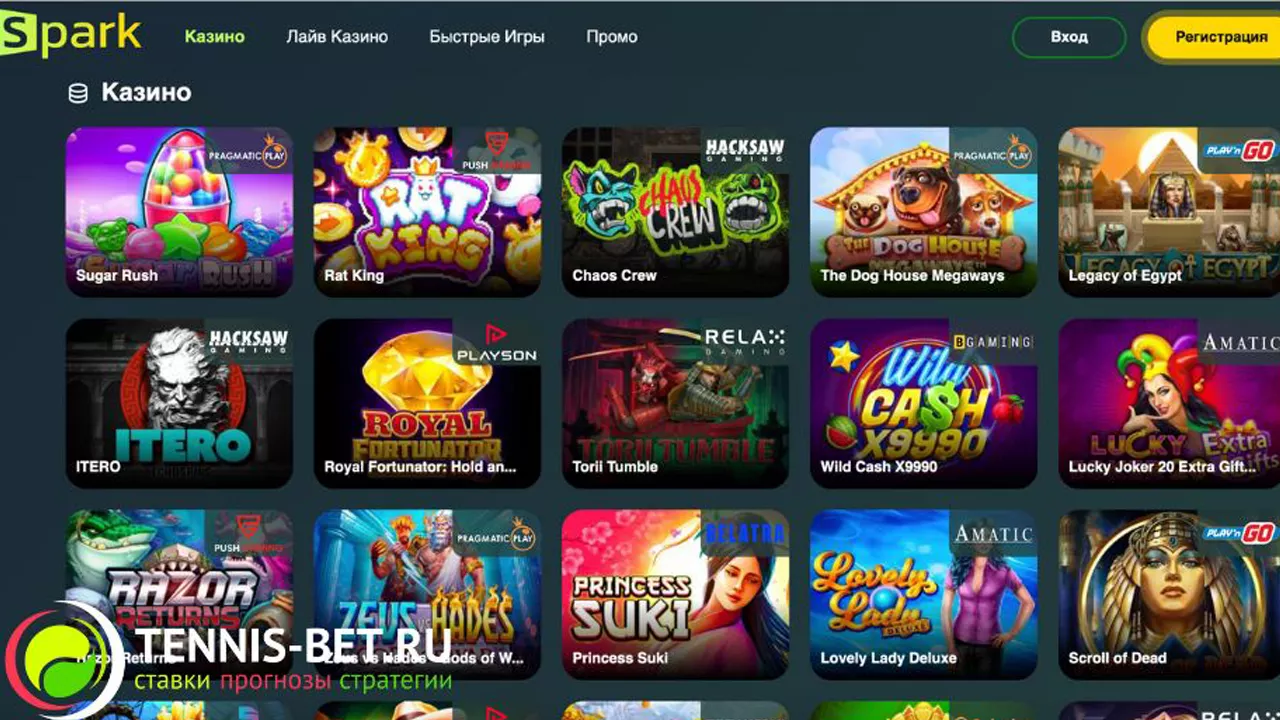
Task: Click the Play'n GO badge on Legacy of Egypt
Action: [x=1238, y=150]
